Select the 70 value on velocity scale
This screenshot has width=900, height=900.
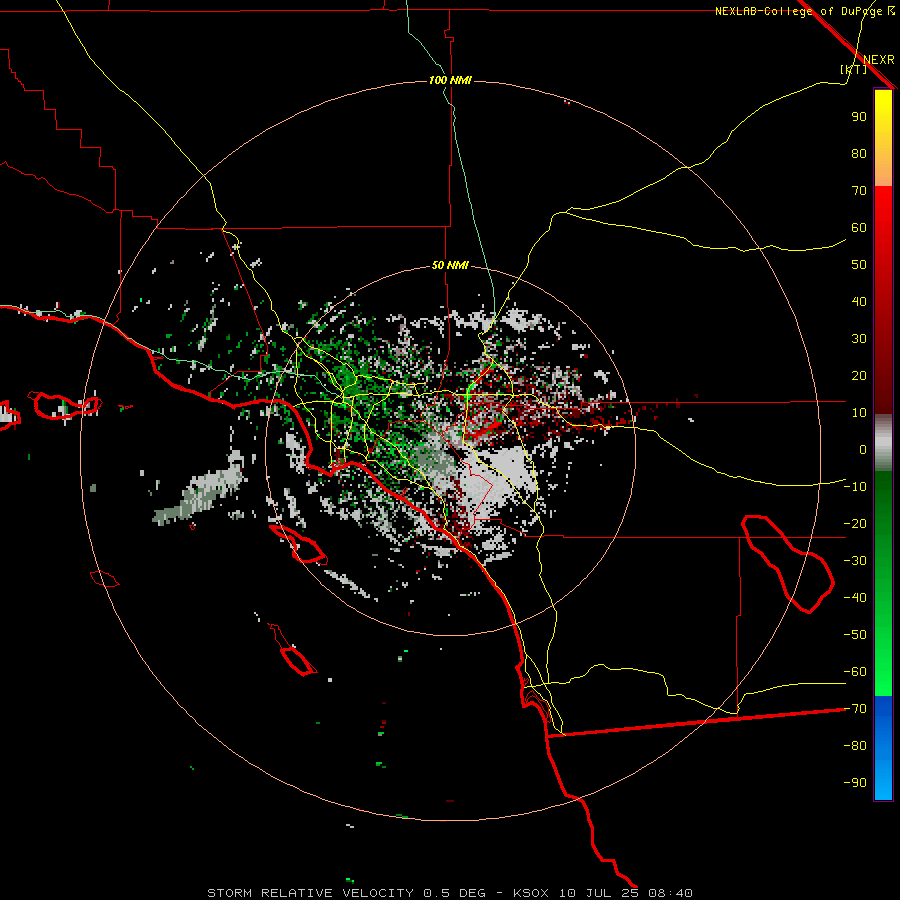pyautogui.click(x=859, y=191)
